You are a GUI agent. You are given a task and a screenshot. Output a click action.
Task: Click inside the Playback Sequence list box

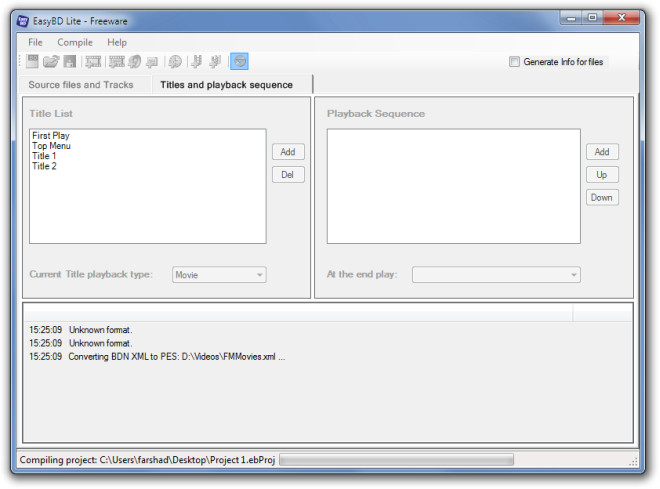[454, 186]
